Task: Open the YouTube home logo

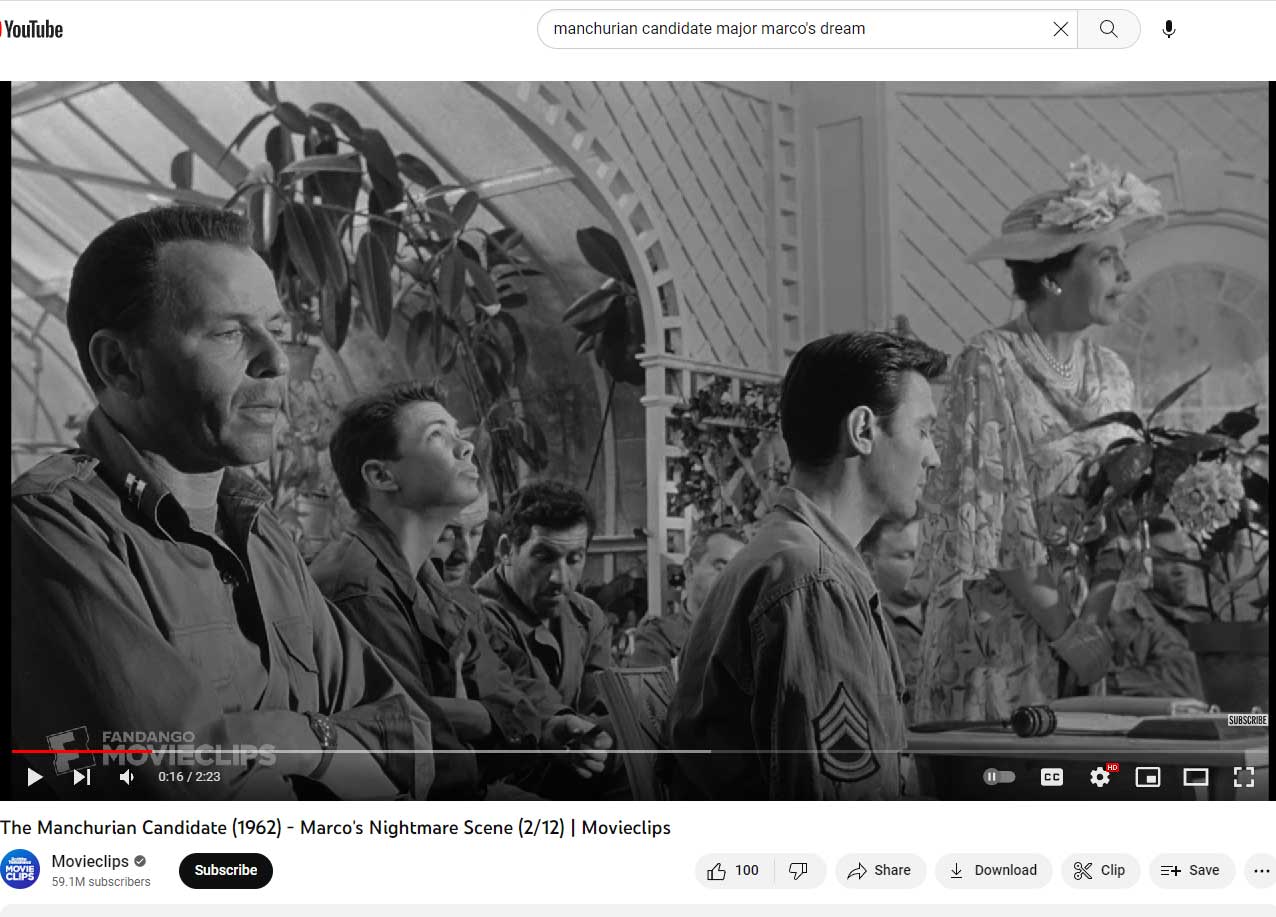Action: click(31, 29)
